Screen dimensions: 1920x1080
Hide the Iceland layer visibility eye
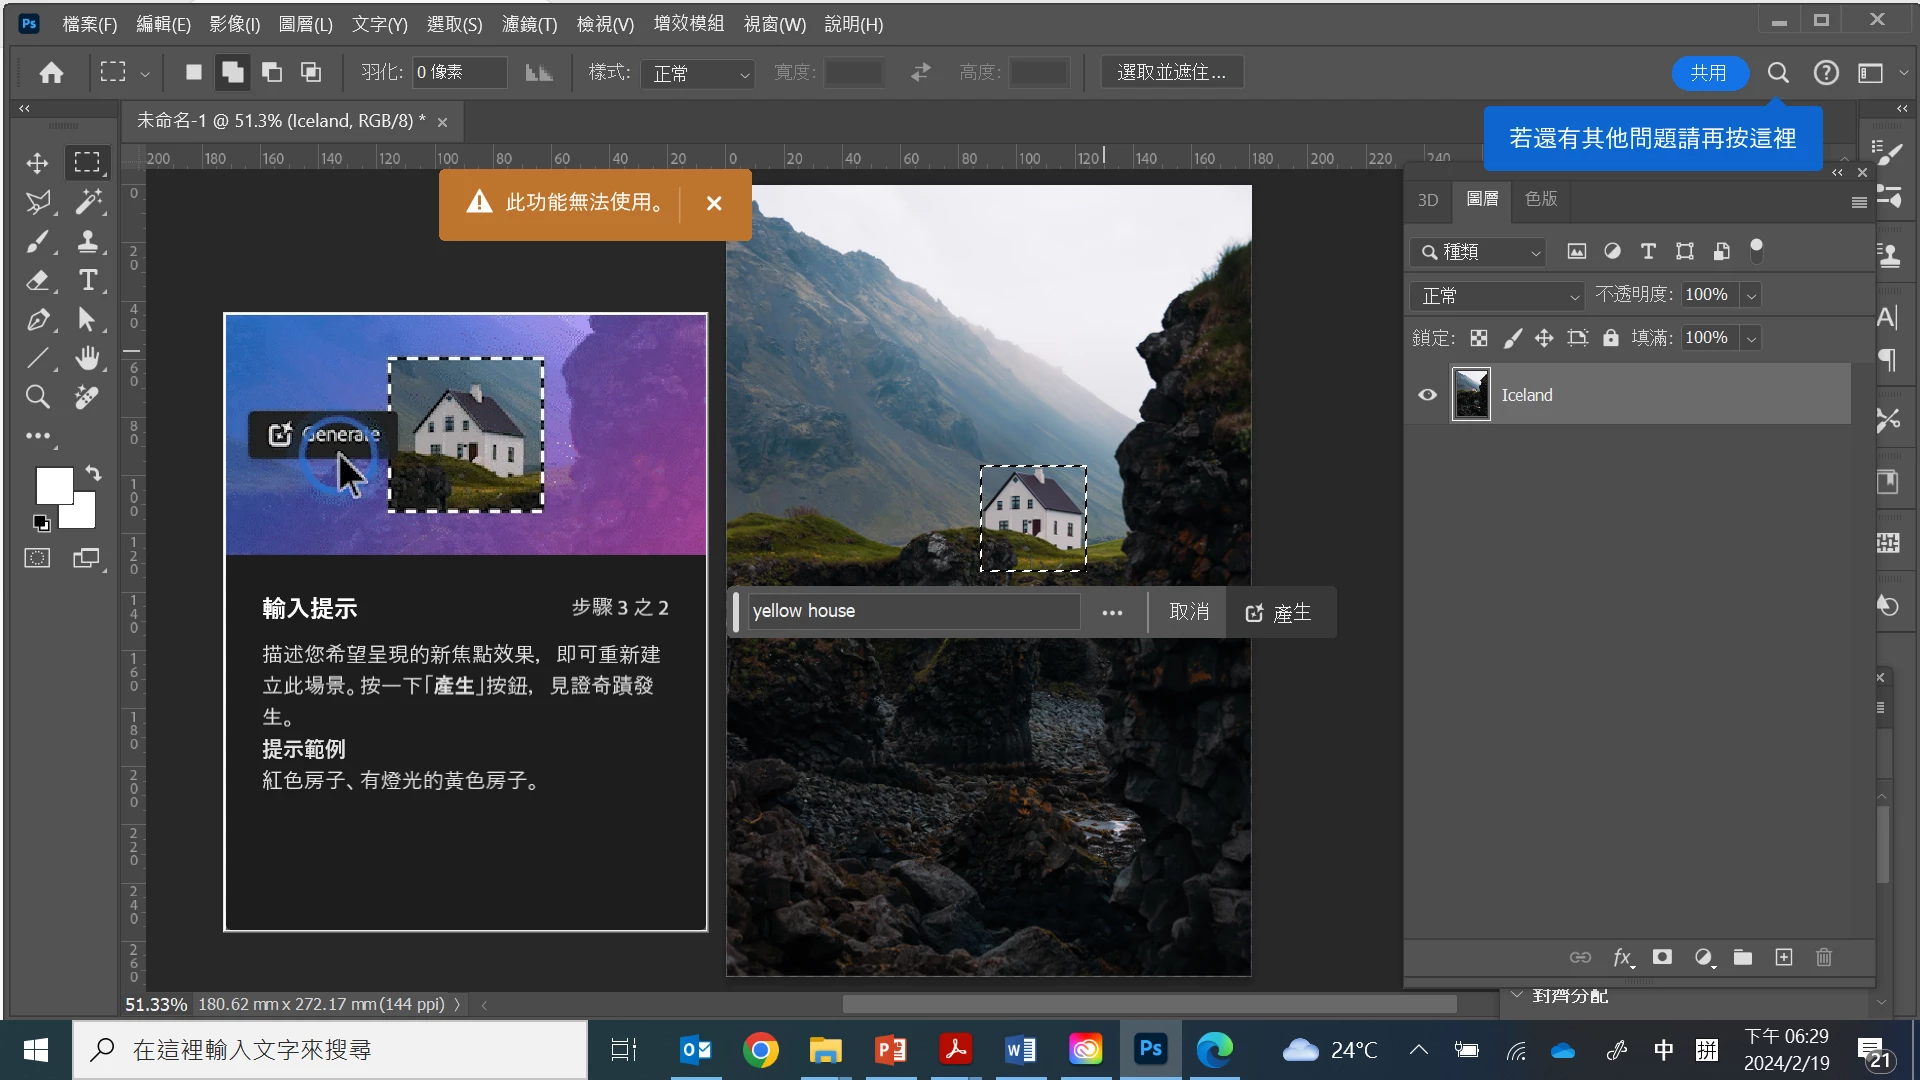pos(1427,395)
